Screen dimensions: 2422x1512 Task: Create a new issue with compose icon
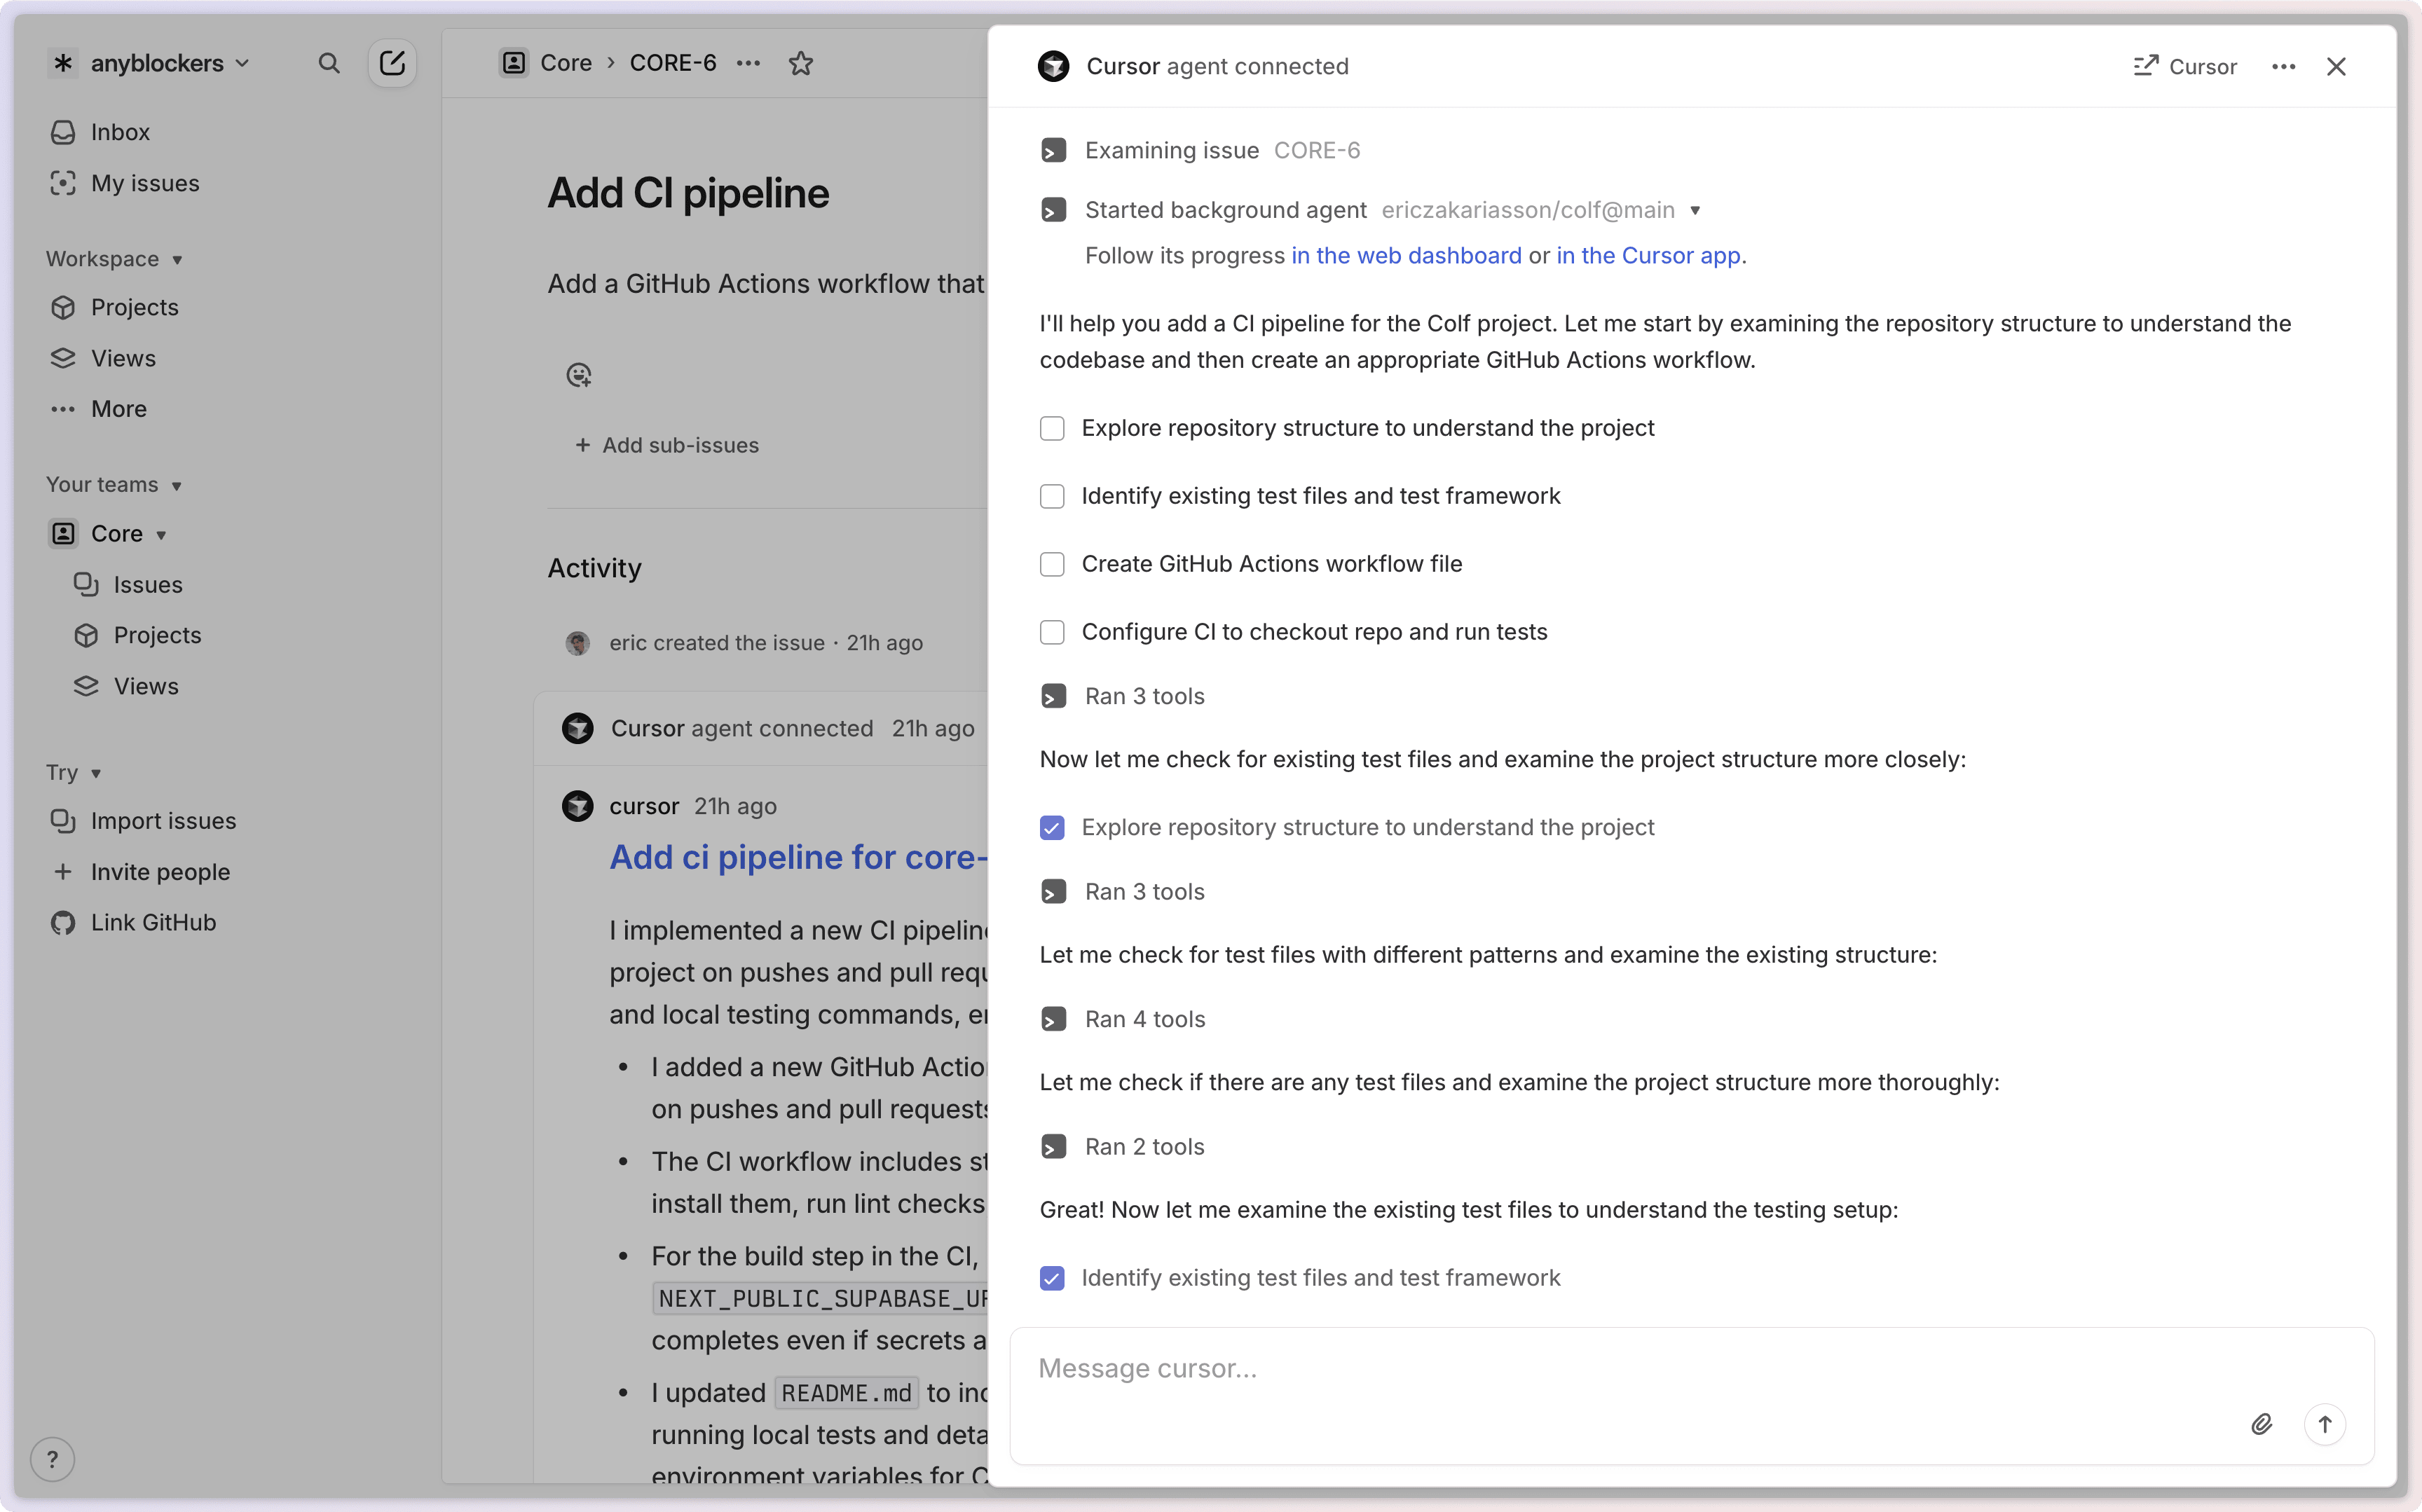(392, 63)
